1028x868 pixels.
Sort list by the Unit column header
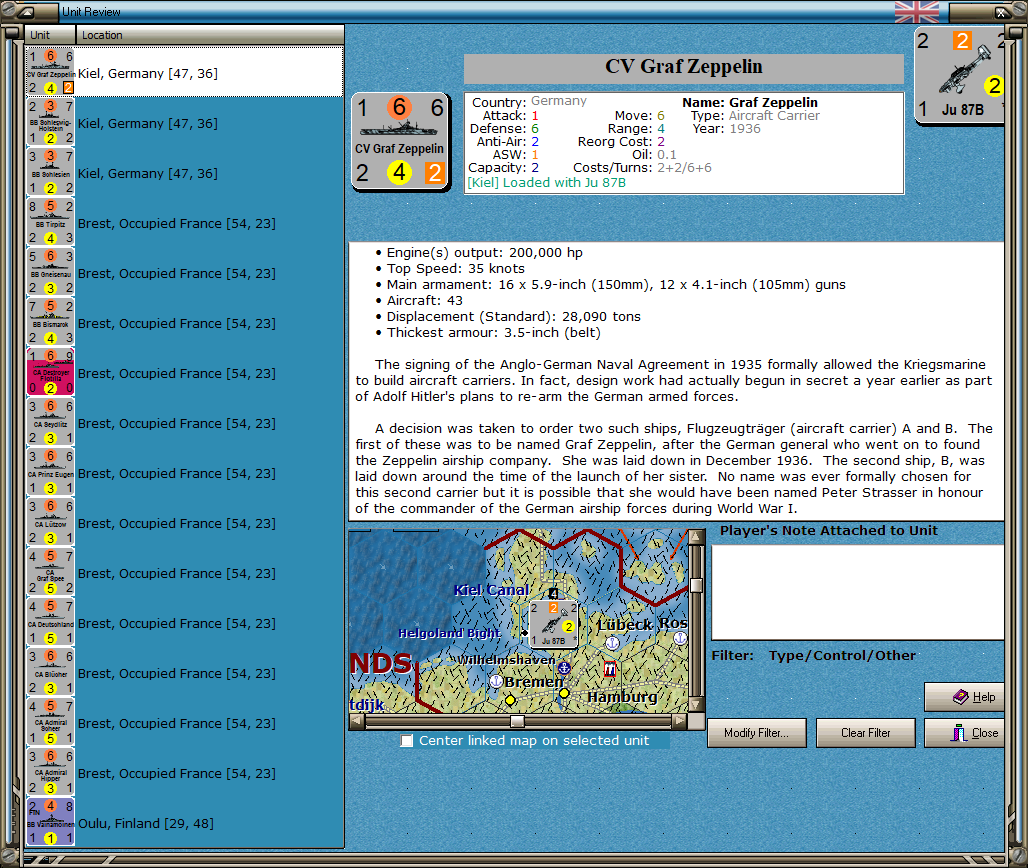click(51, 35)
